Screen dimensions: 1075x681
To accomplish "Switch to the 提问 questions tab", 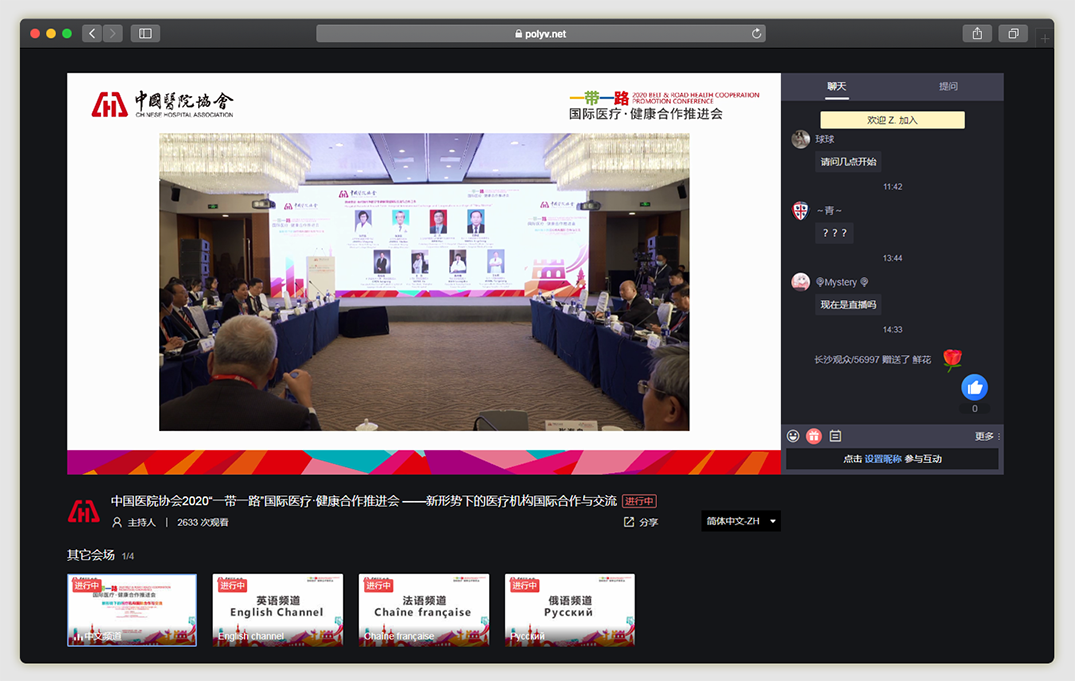I will 947,87.
